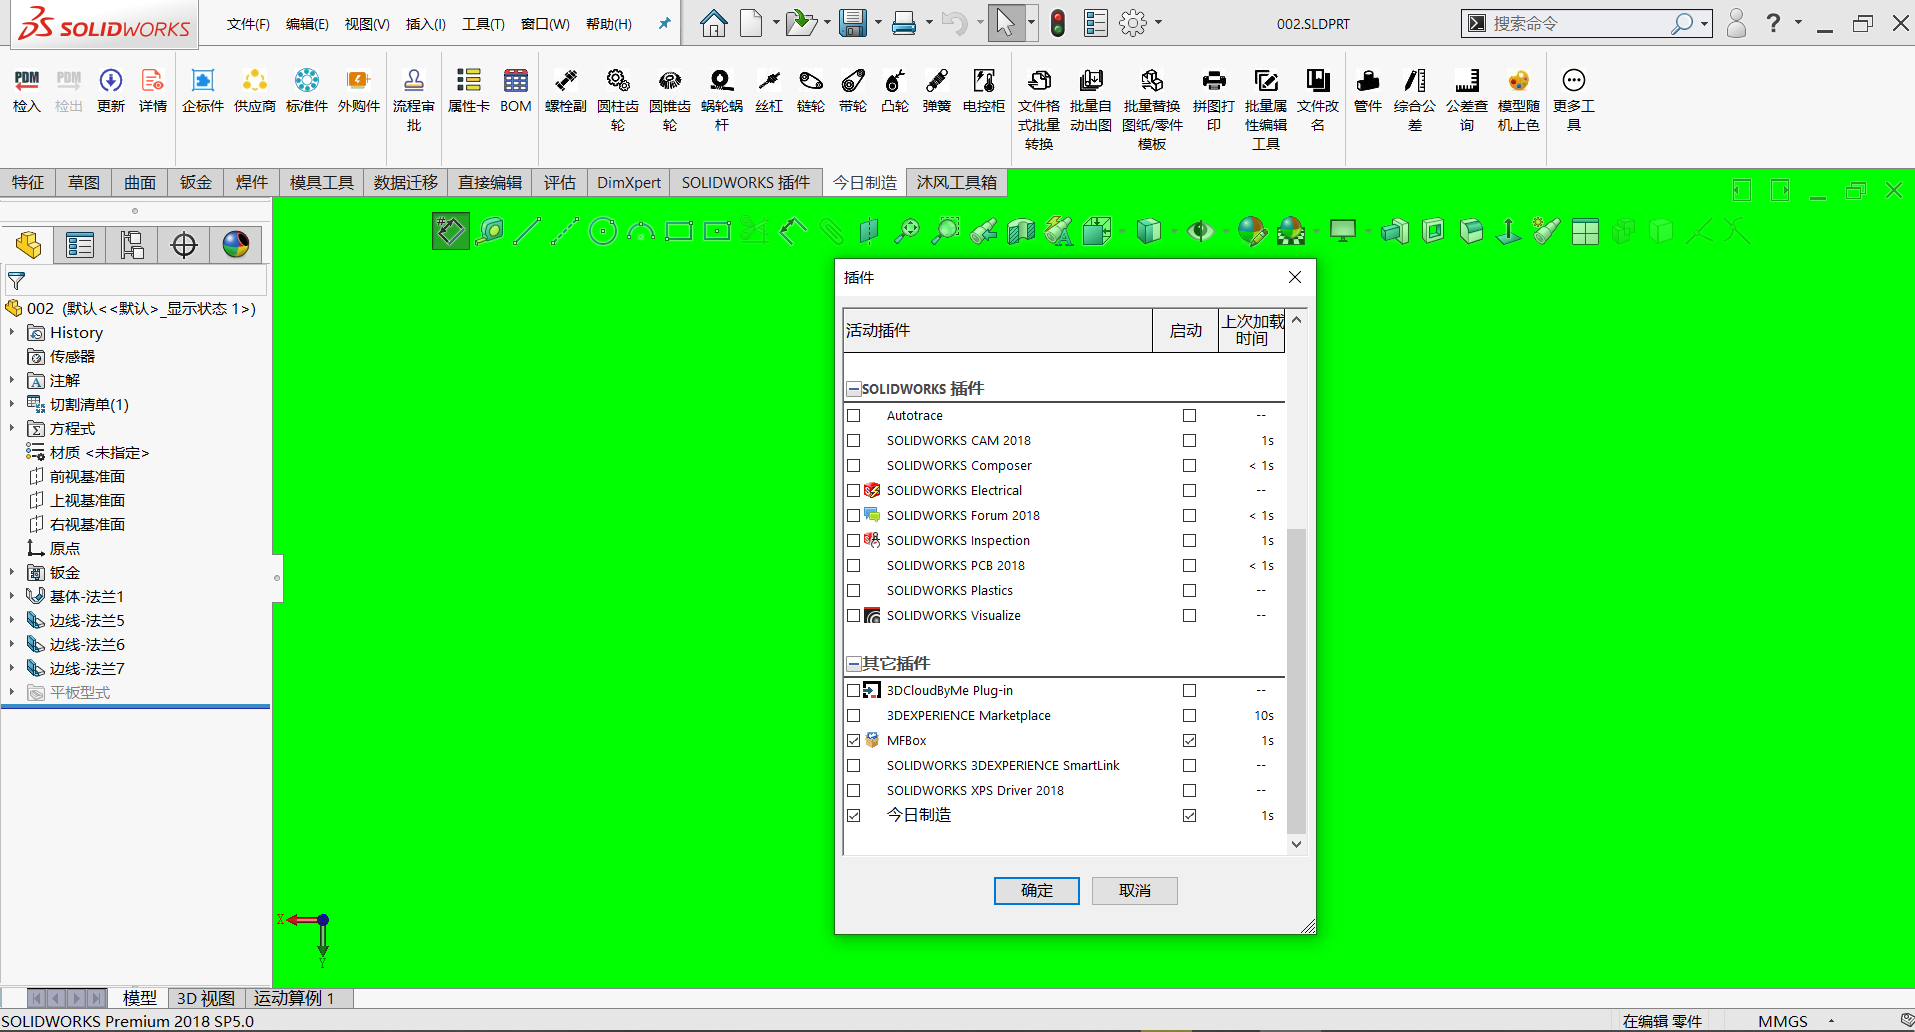The height and width of the screenshot is (1032, 1915).
Task: Launch the 弹簧 spring tool
Action: click(937, 90)
